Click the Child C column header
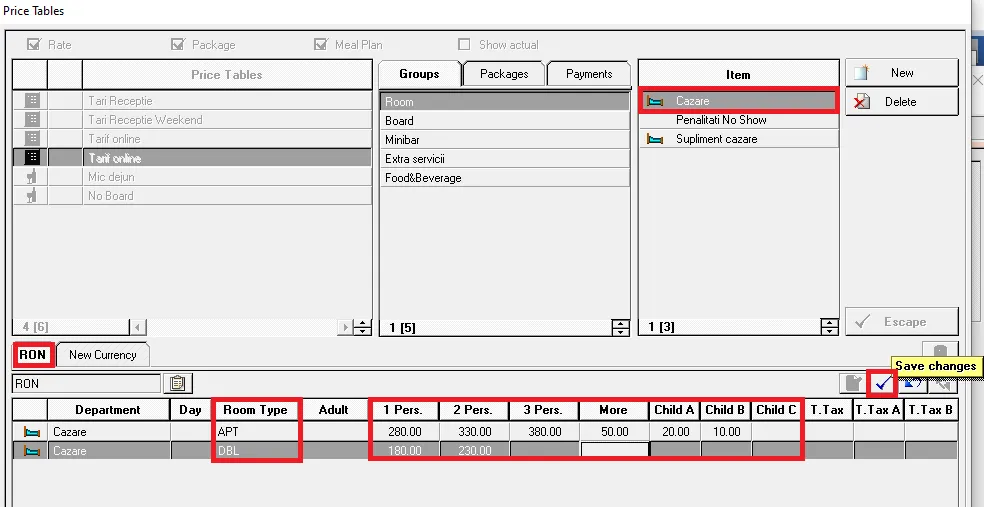Screen dimensions: 984x507 pos(776,410)
